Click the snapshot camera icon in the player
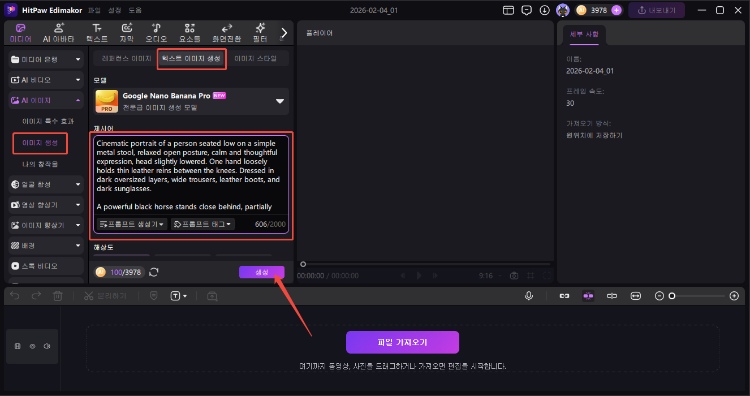The width and height of the screenshot is (750, 396). click(514, 275)
